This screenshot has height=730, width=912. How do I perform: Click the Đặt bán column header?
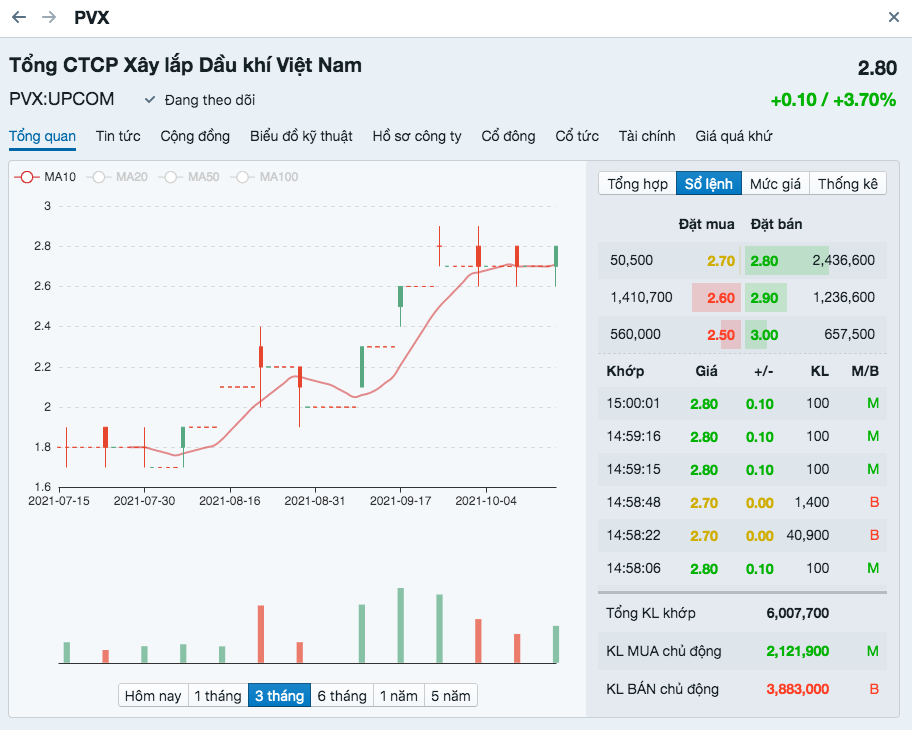point(776,225)
